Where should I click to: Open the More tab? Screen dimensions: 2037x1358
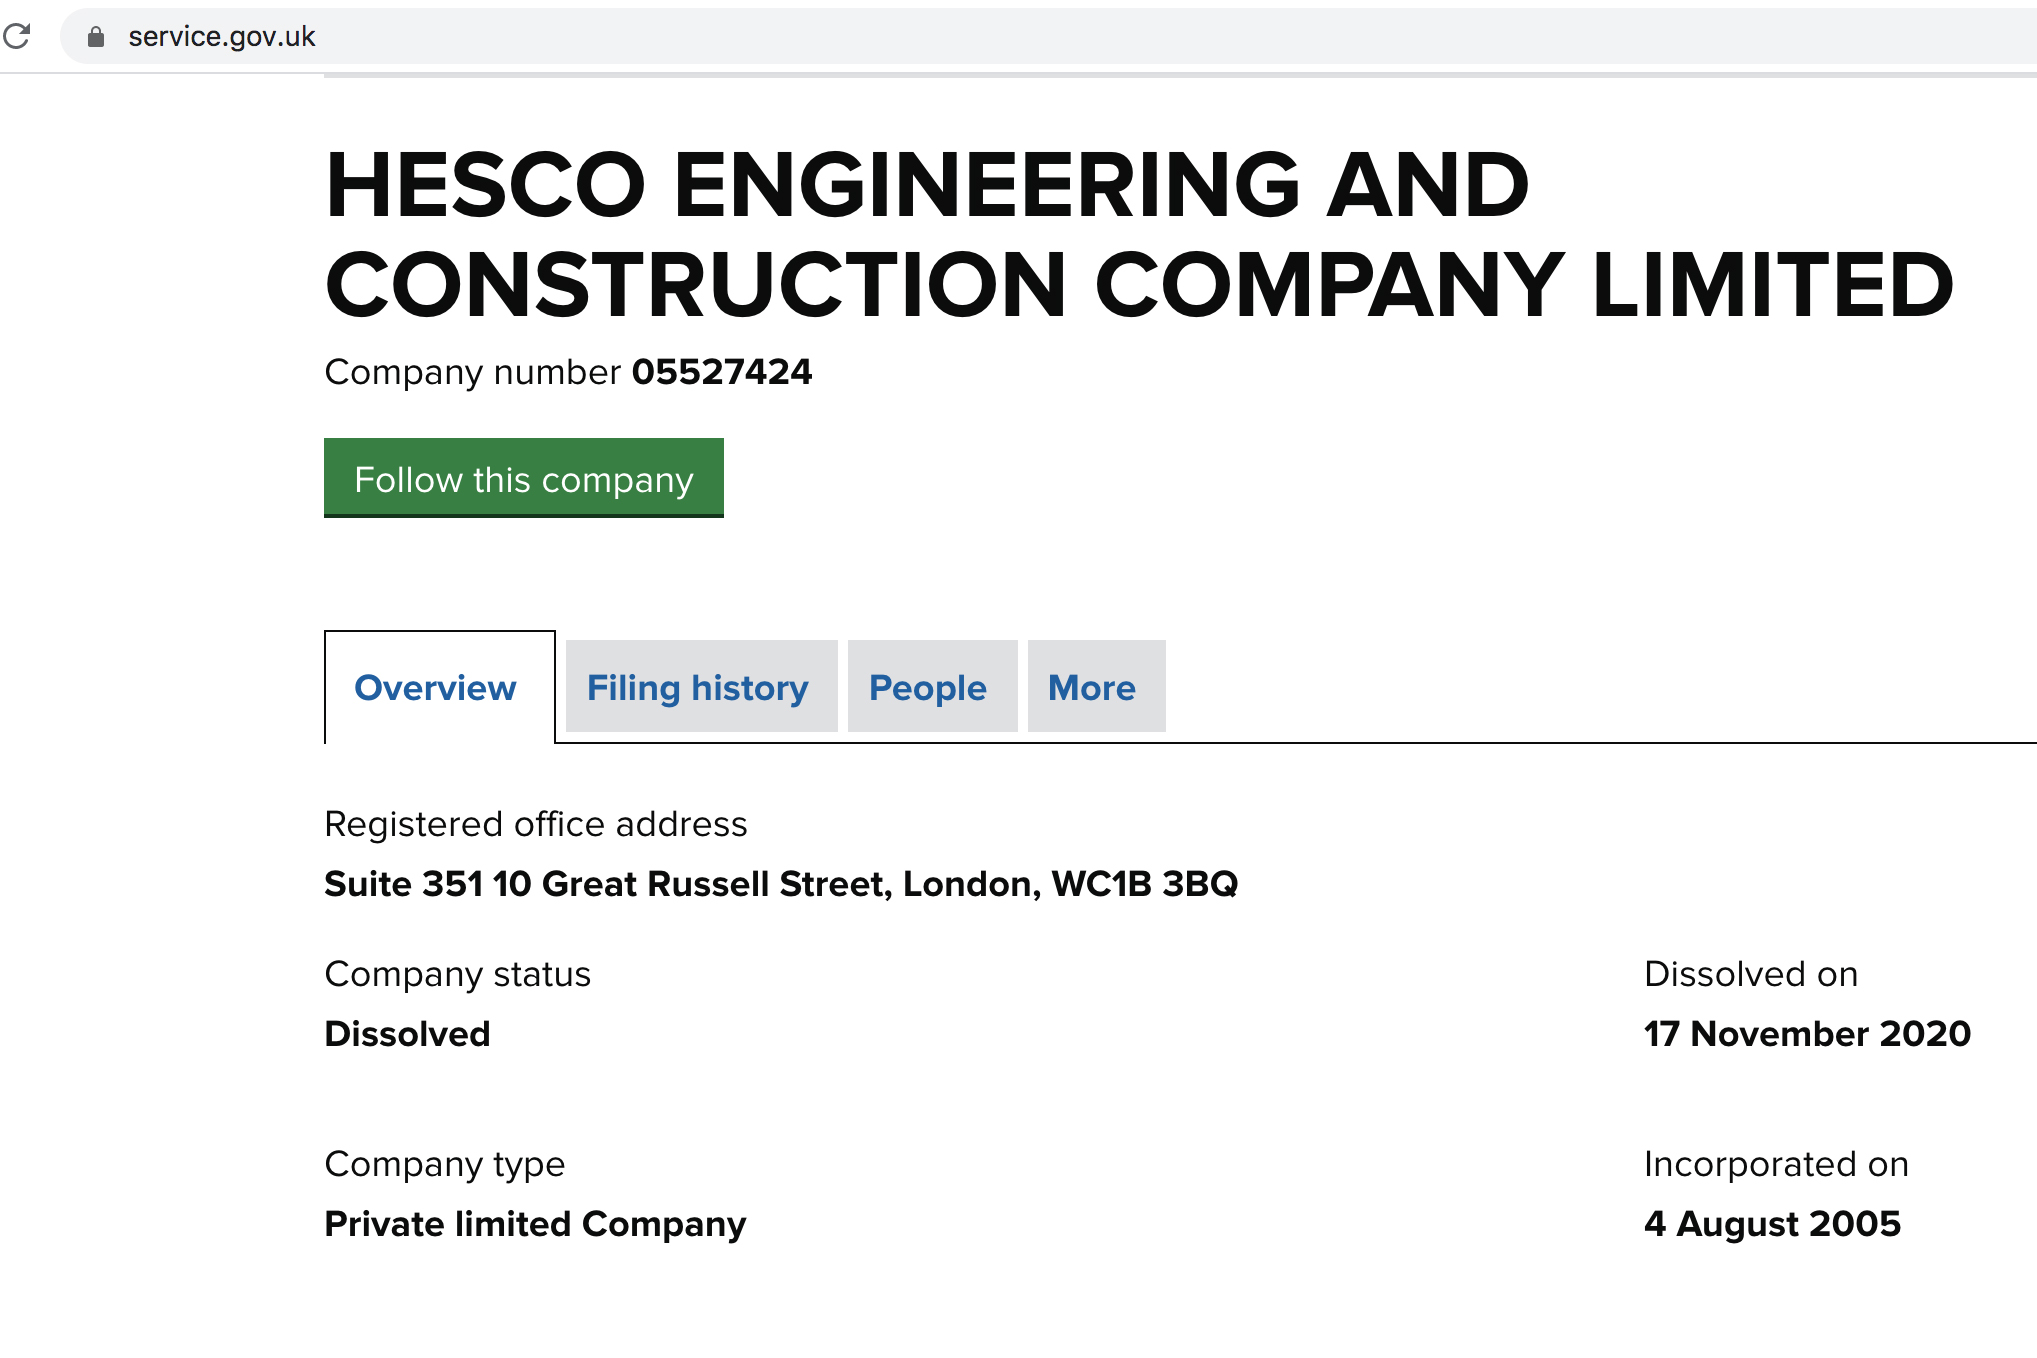1092,688
